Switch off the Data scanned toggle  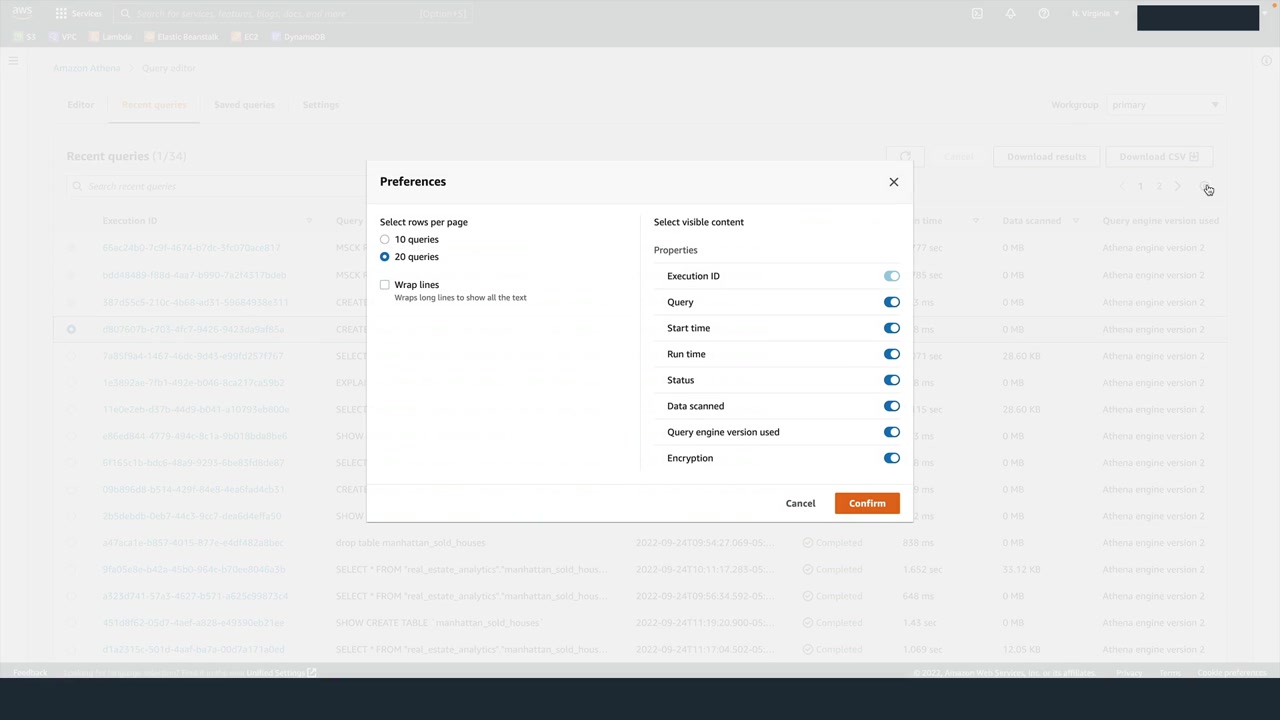[x=891, y=406]
